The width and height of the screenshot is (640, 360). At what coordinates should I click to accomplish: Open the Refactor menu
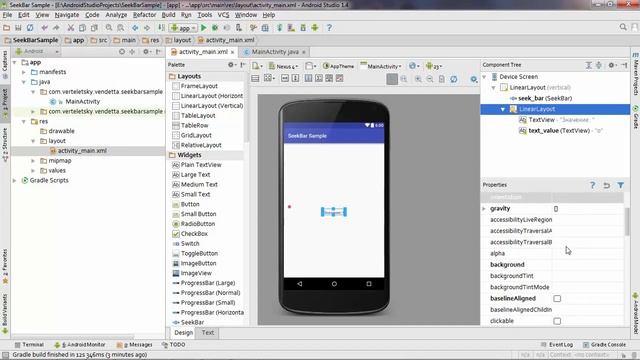144,15
